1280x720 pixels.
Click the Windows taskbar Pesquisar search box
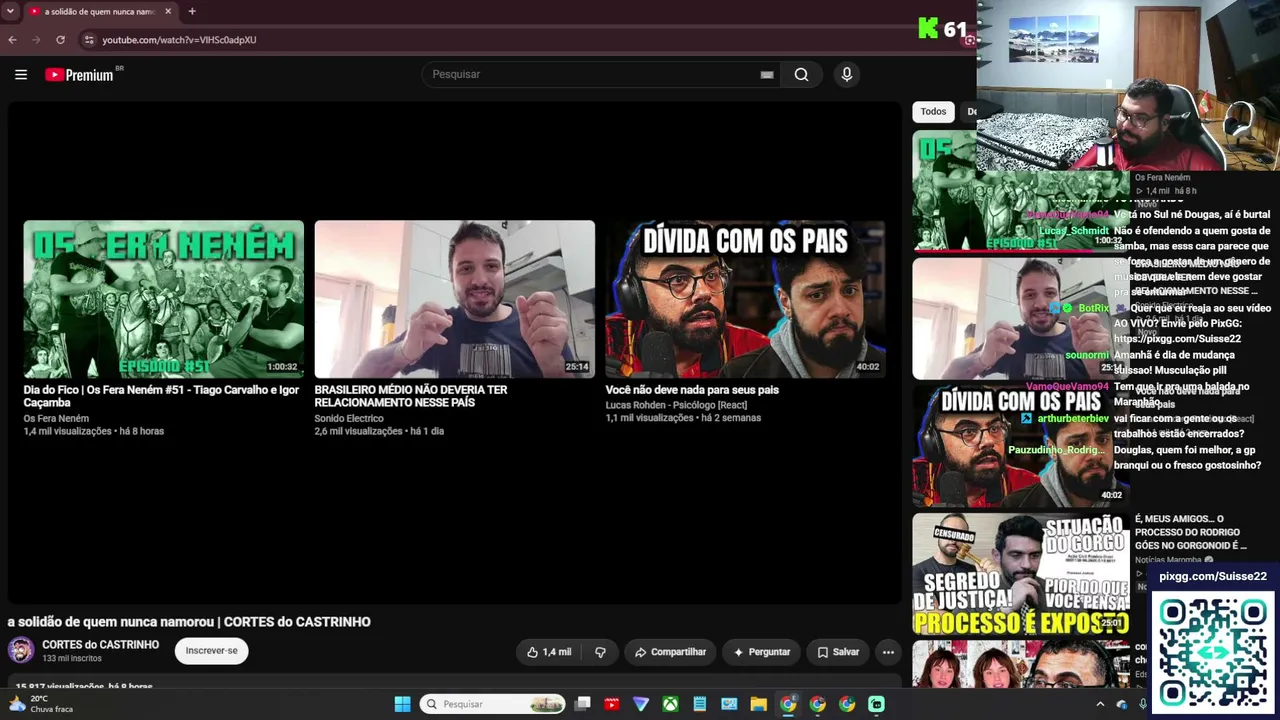(x=492, y=704)
